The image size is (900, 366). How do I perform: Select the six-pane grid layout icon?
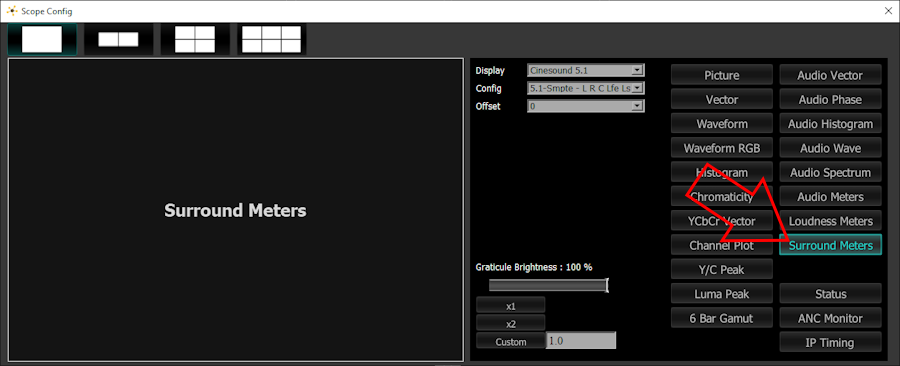point(271,39)
